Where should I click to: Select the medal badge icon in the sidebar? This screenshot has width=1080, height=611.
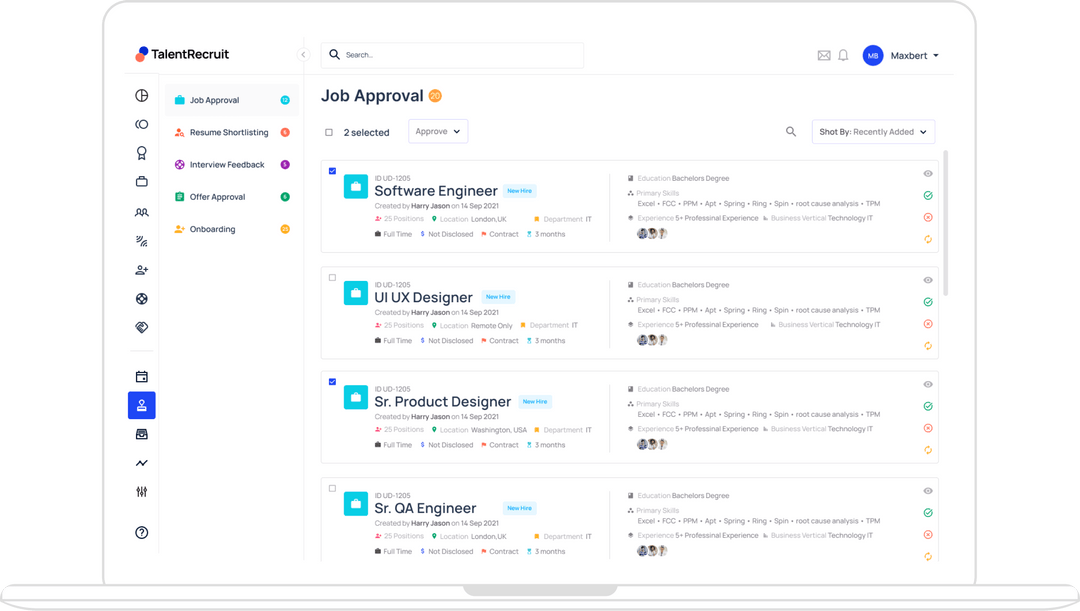tap(141, 152)
